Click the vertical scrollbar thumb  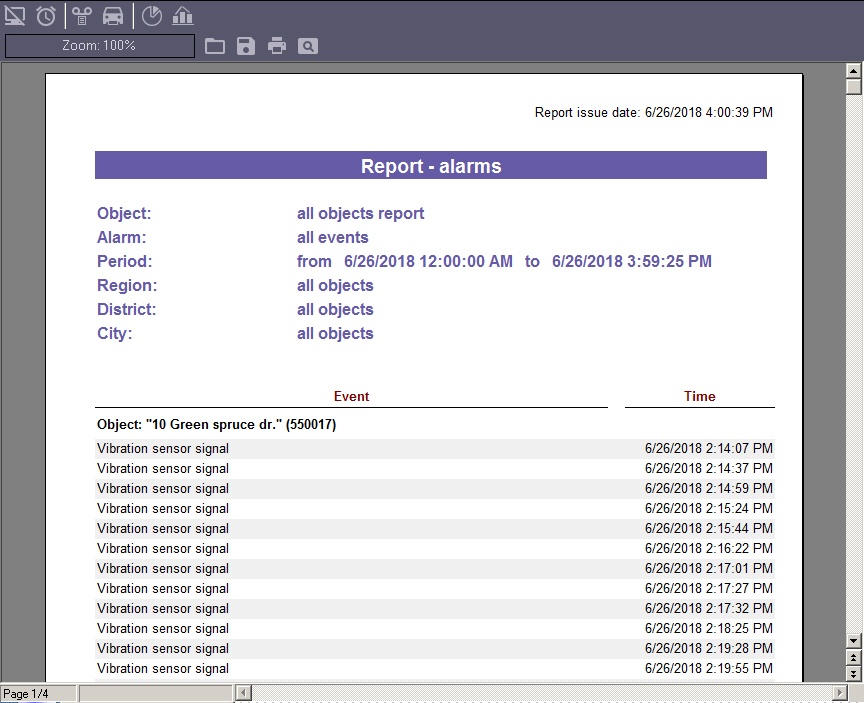(x=854, y=87)
